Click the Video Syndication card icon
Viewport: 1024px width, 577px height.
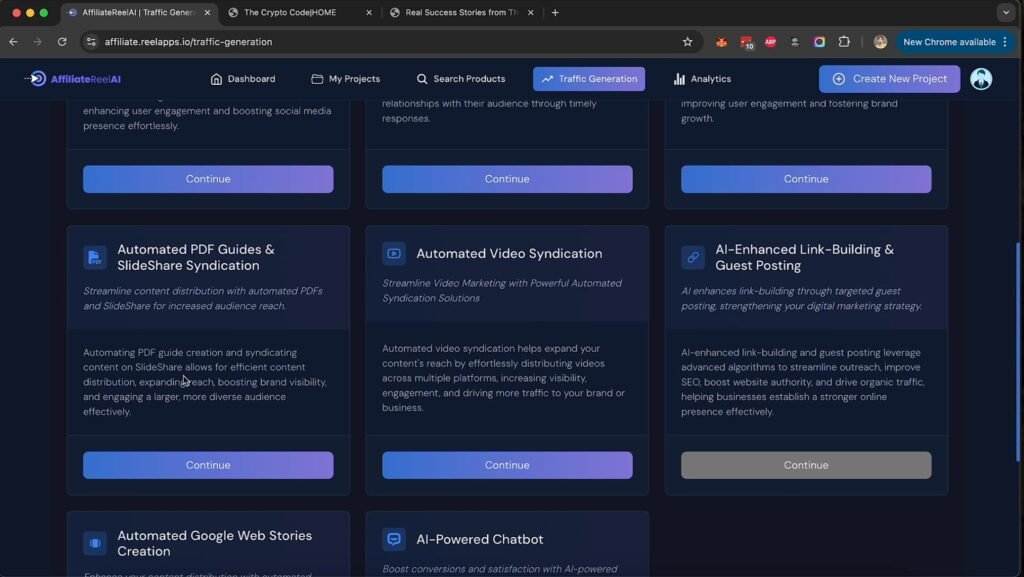coord(394,253)
